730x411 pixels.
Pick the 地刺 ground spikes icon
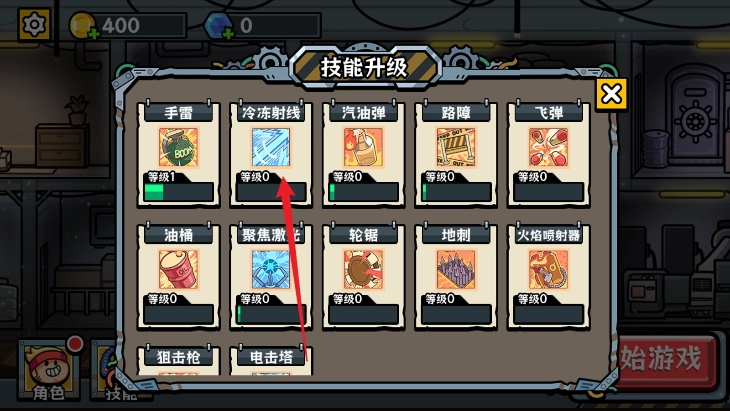(456, 270)
